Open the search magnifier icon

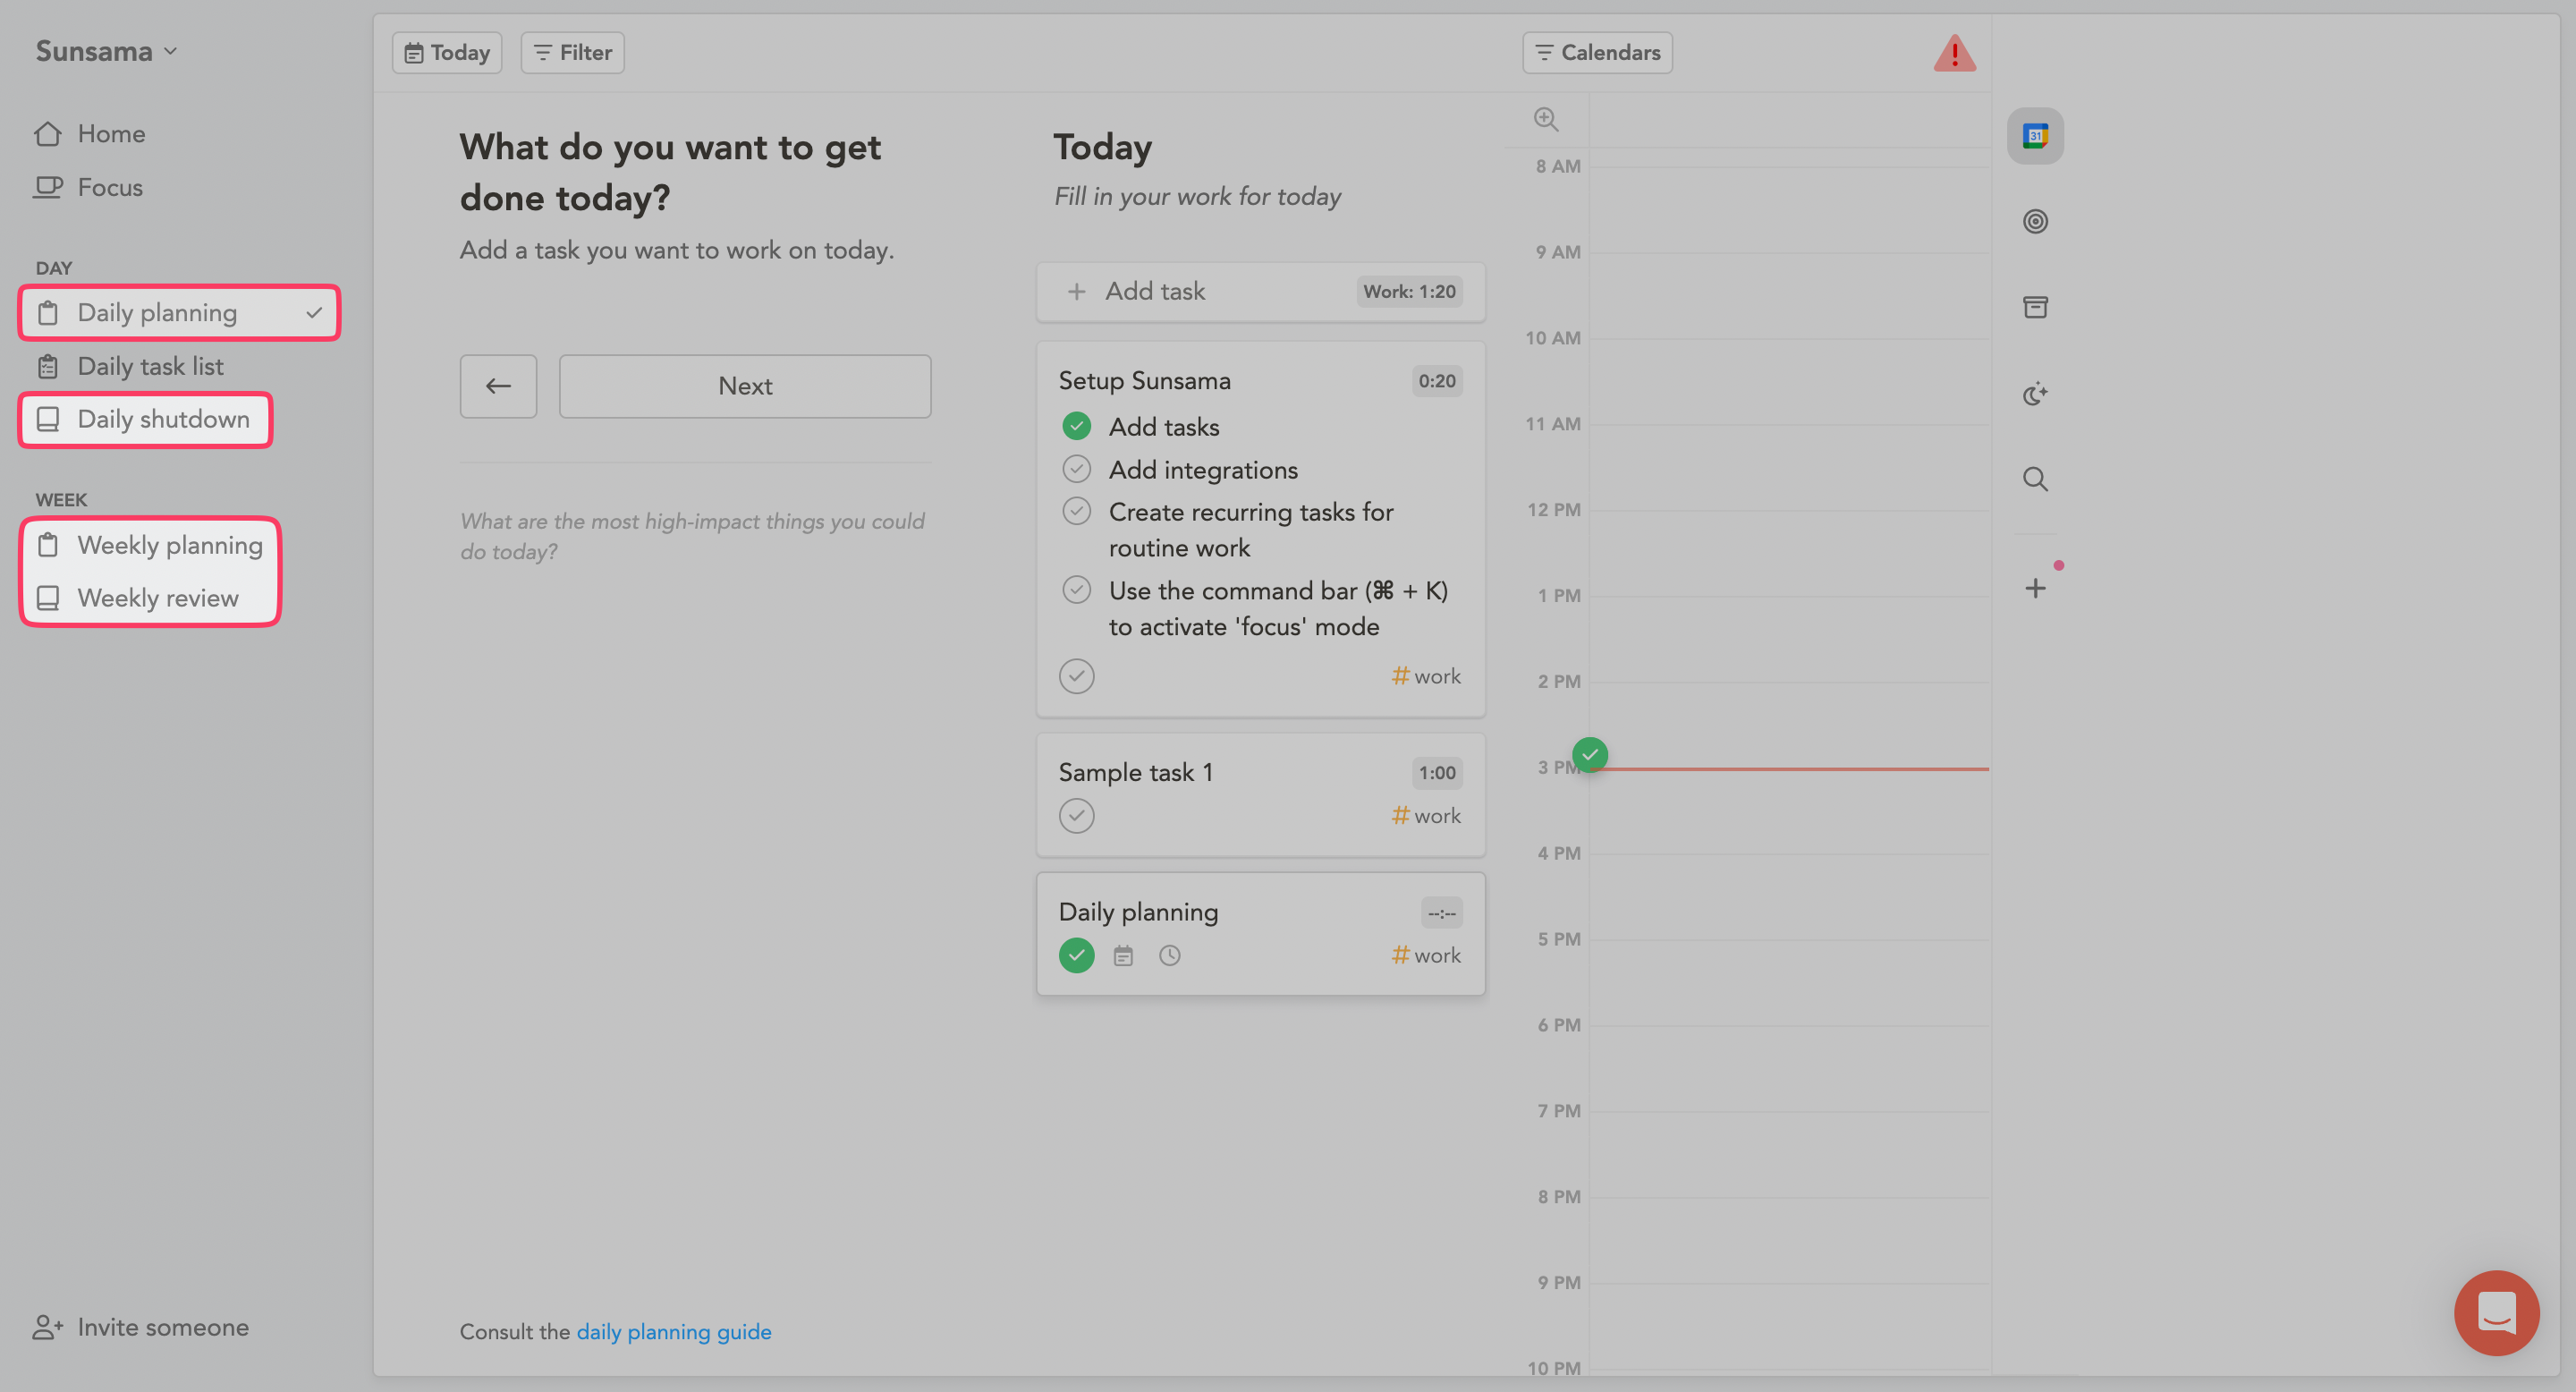click(x=2035, y=479)
